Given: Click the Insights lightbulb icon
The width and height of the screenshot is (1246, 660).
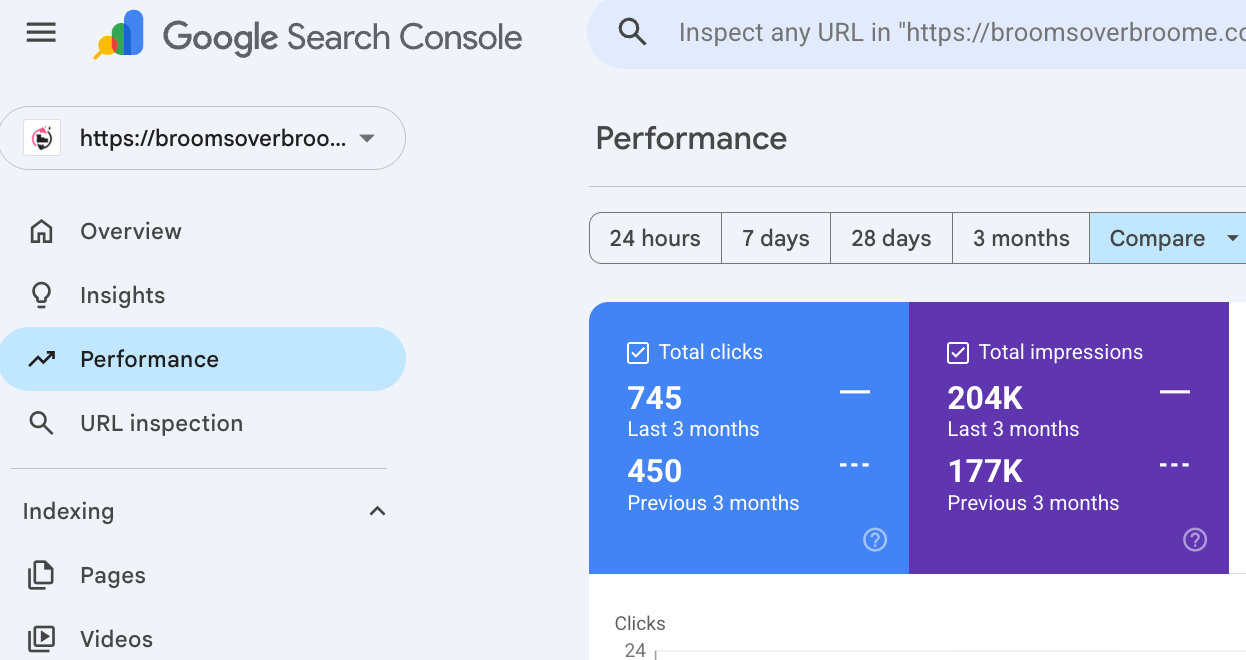Looking at the screenshot, I should pyautogui.click(x=41, y=295).
